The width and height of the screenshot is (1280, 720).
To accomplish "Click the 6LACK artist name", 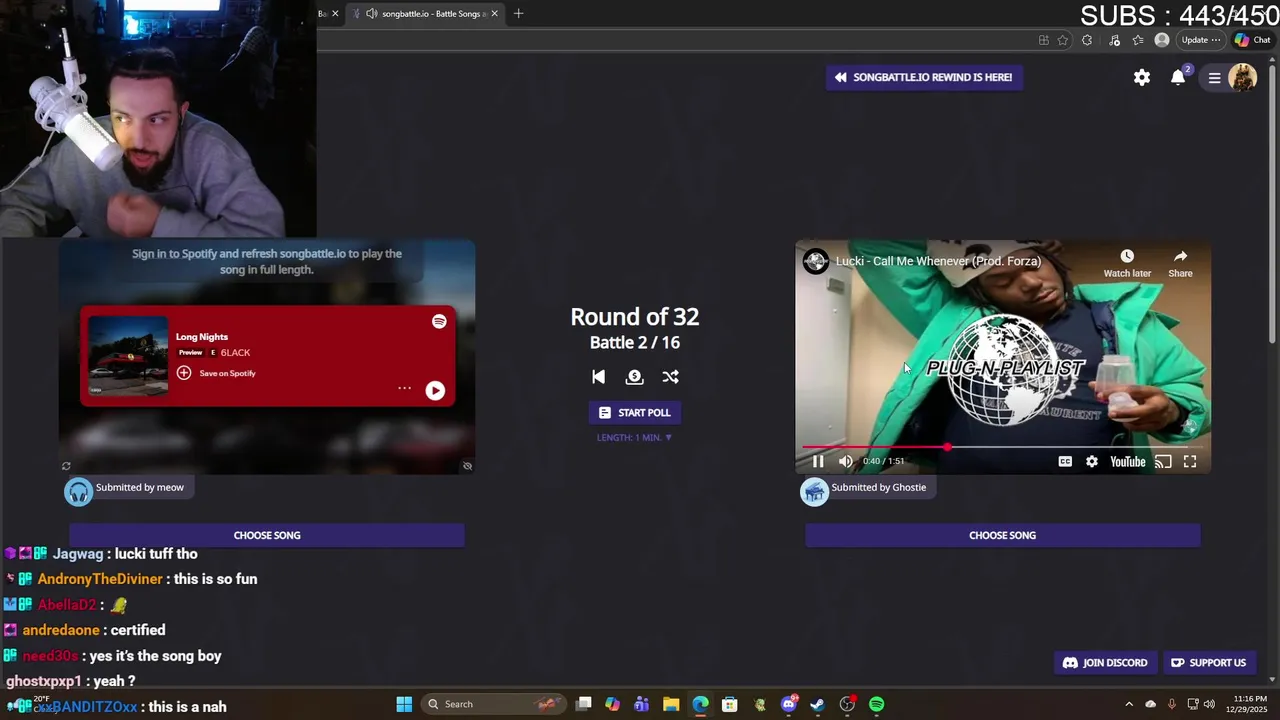I will 235,352.
